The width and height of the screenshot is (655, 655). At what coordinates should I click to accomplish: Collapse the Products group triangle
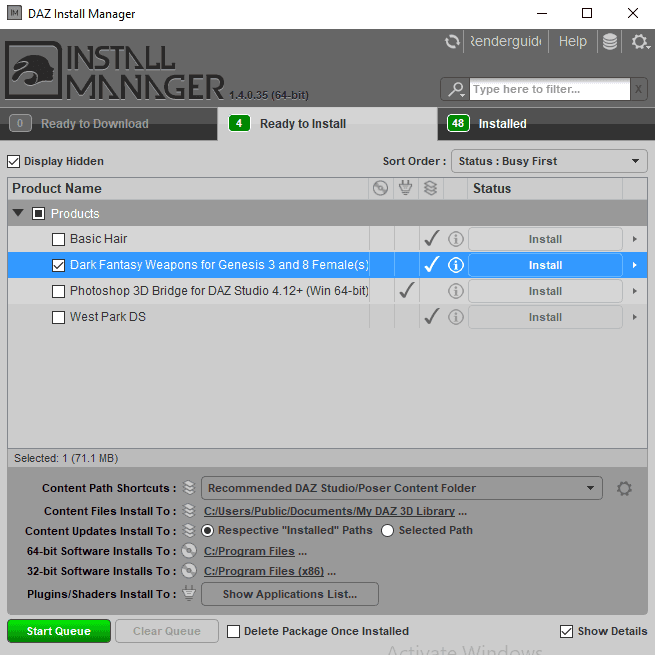point(18,213)
